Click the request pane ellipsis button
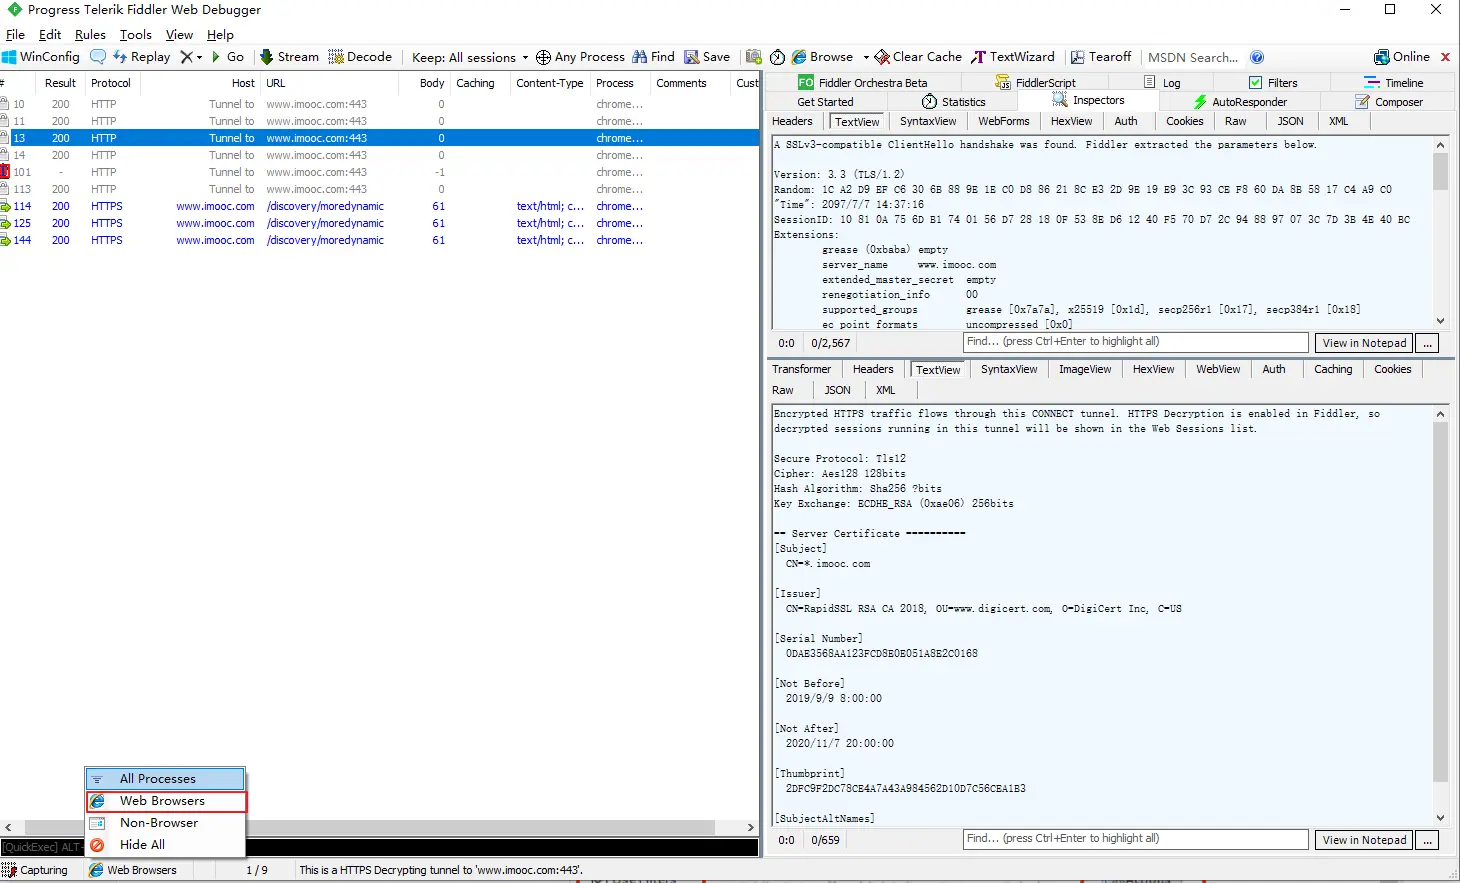Image resolution: width=1460 pixels, height=883 pixels. [x=1428, y=343]
